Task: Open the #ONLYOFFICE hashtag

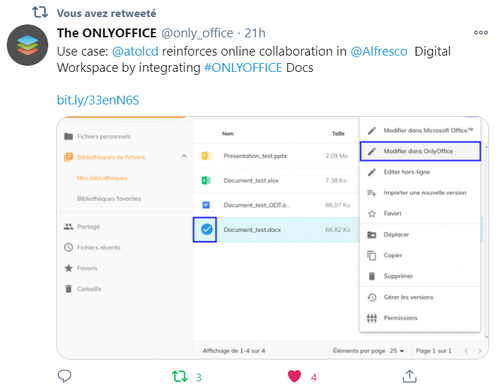Action: pyautogui.click(x=243, y=68)
